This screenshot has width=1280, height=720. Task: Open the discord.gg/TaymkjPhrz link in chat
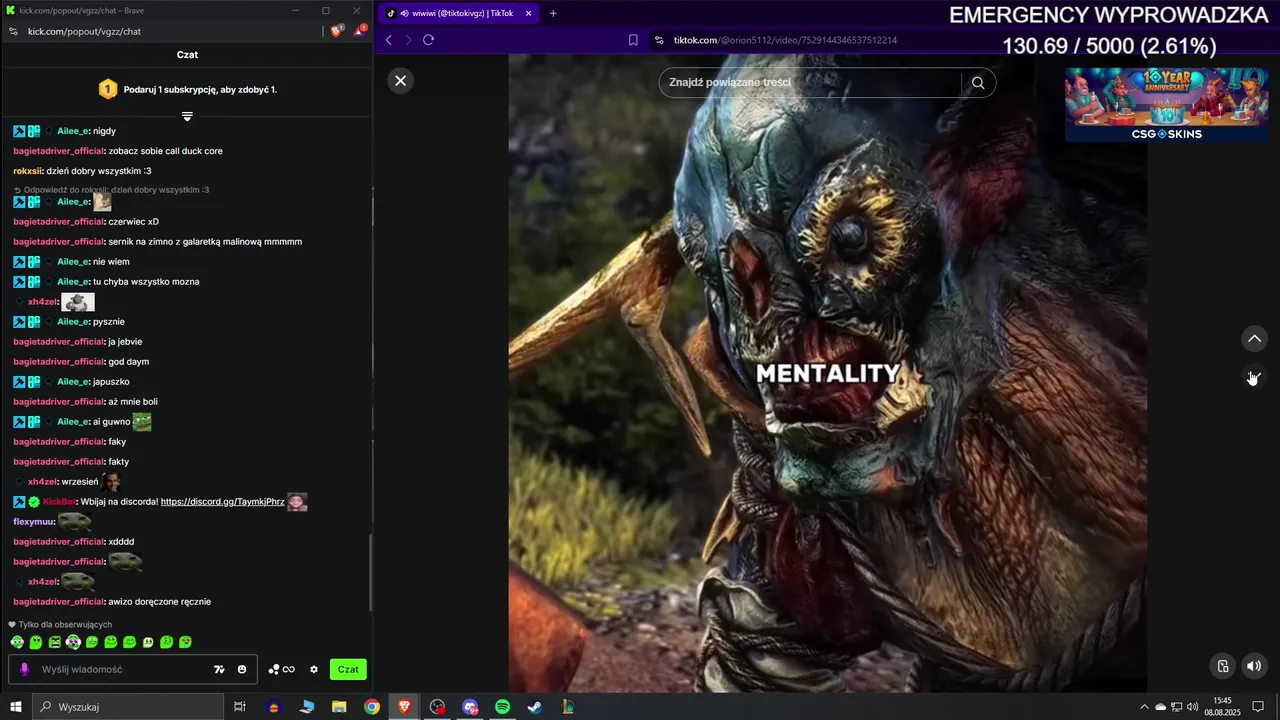coord(223,501)
